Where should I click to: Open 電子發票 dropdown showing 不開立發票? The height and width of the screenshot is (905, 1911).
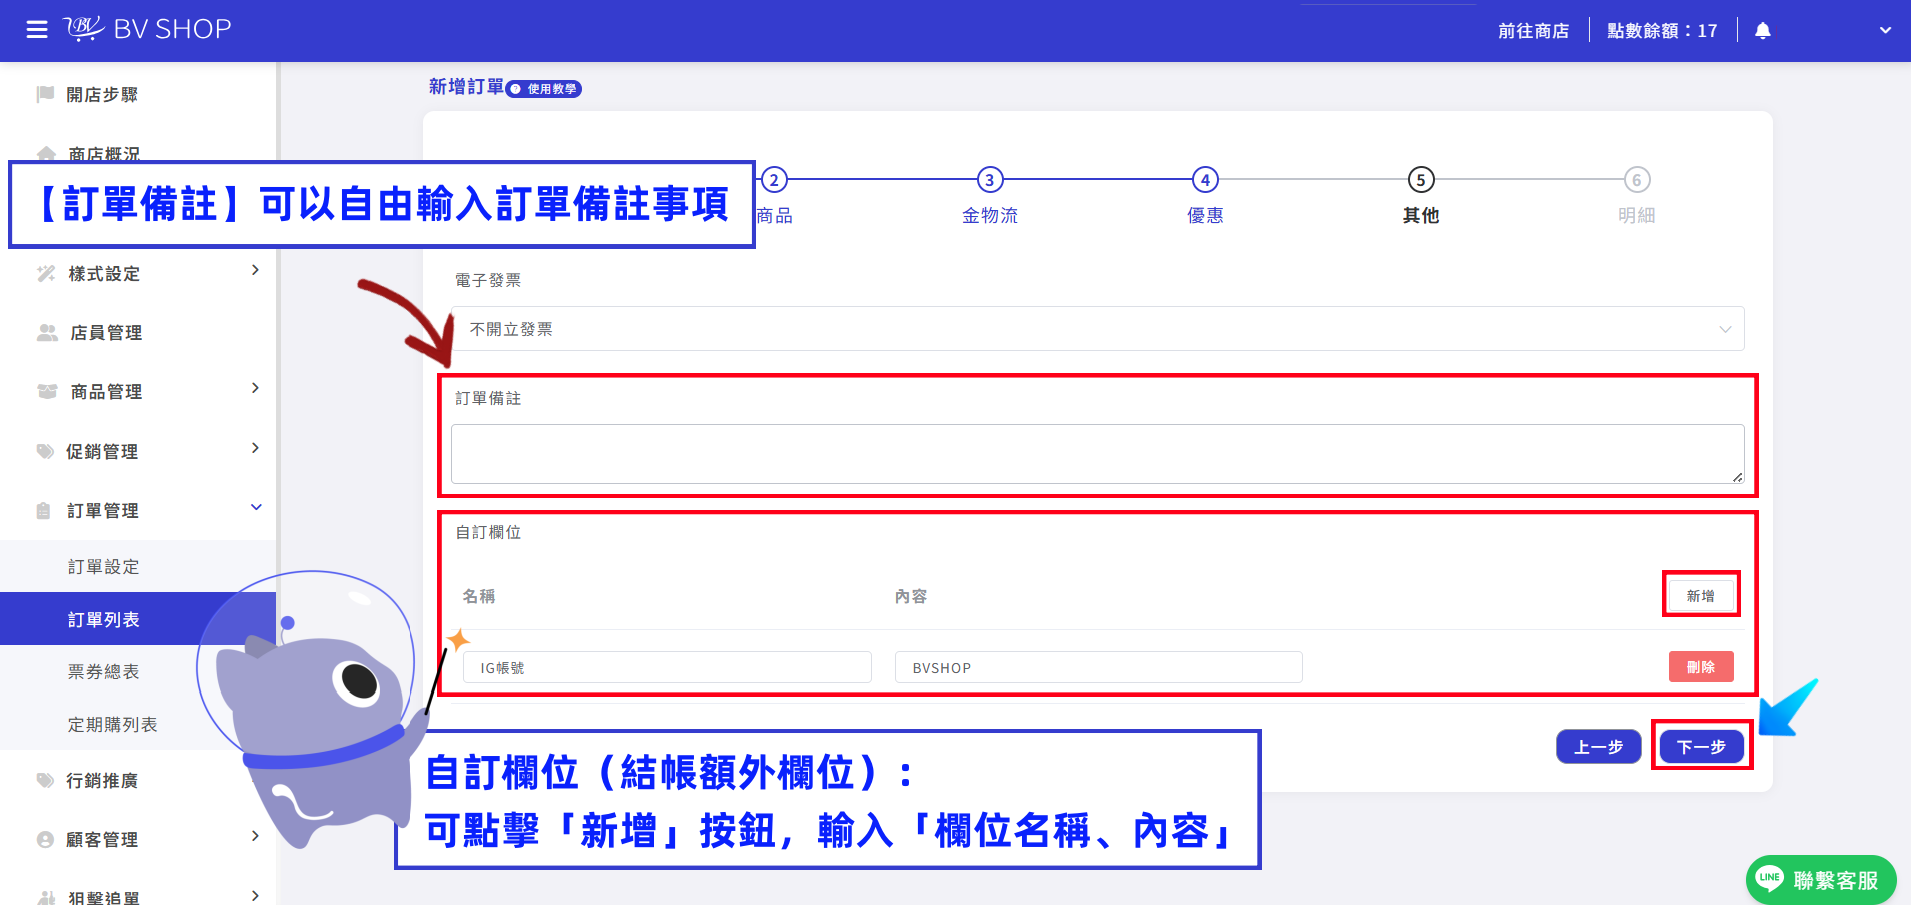coord(1097,329)
